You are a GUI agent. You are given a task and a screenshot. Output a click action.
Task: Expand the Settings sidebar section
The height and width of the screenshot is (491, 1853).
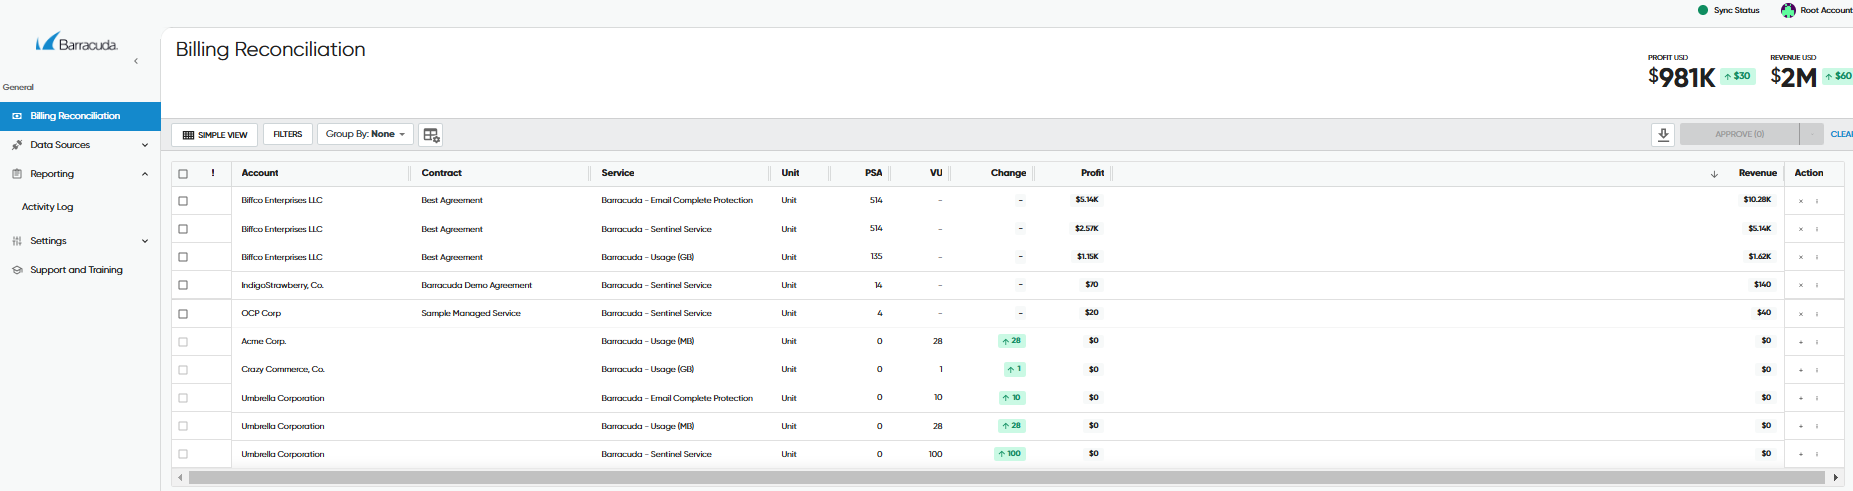click(145, 241)
